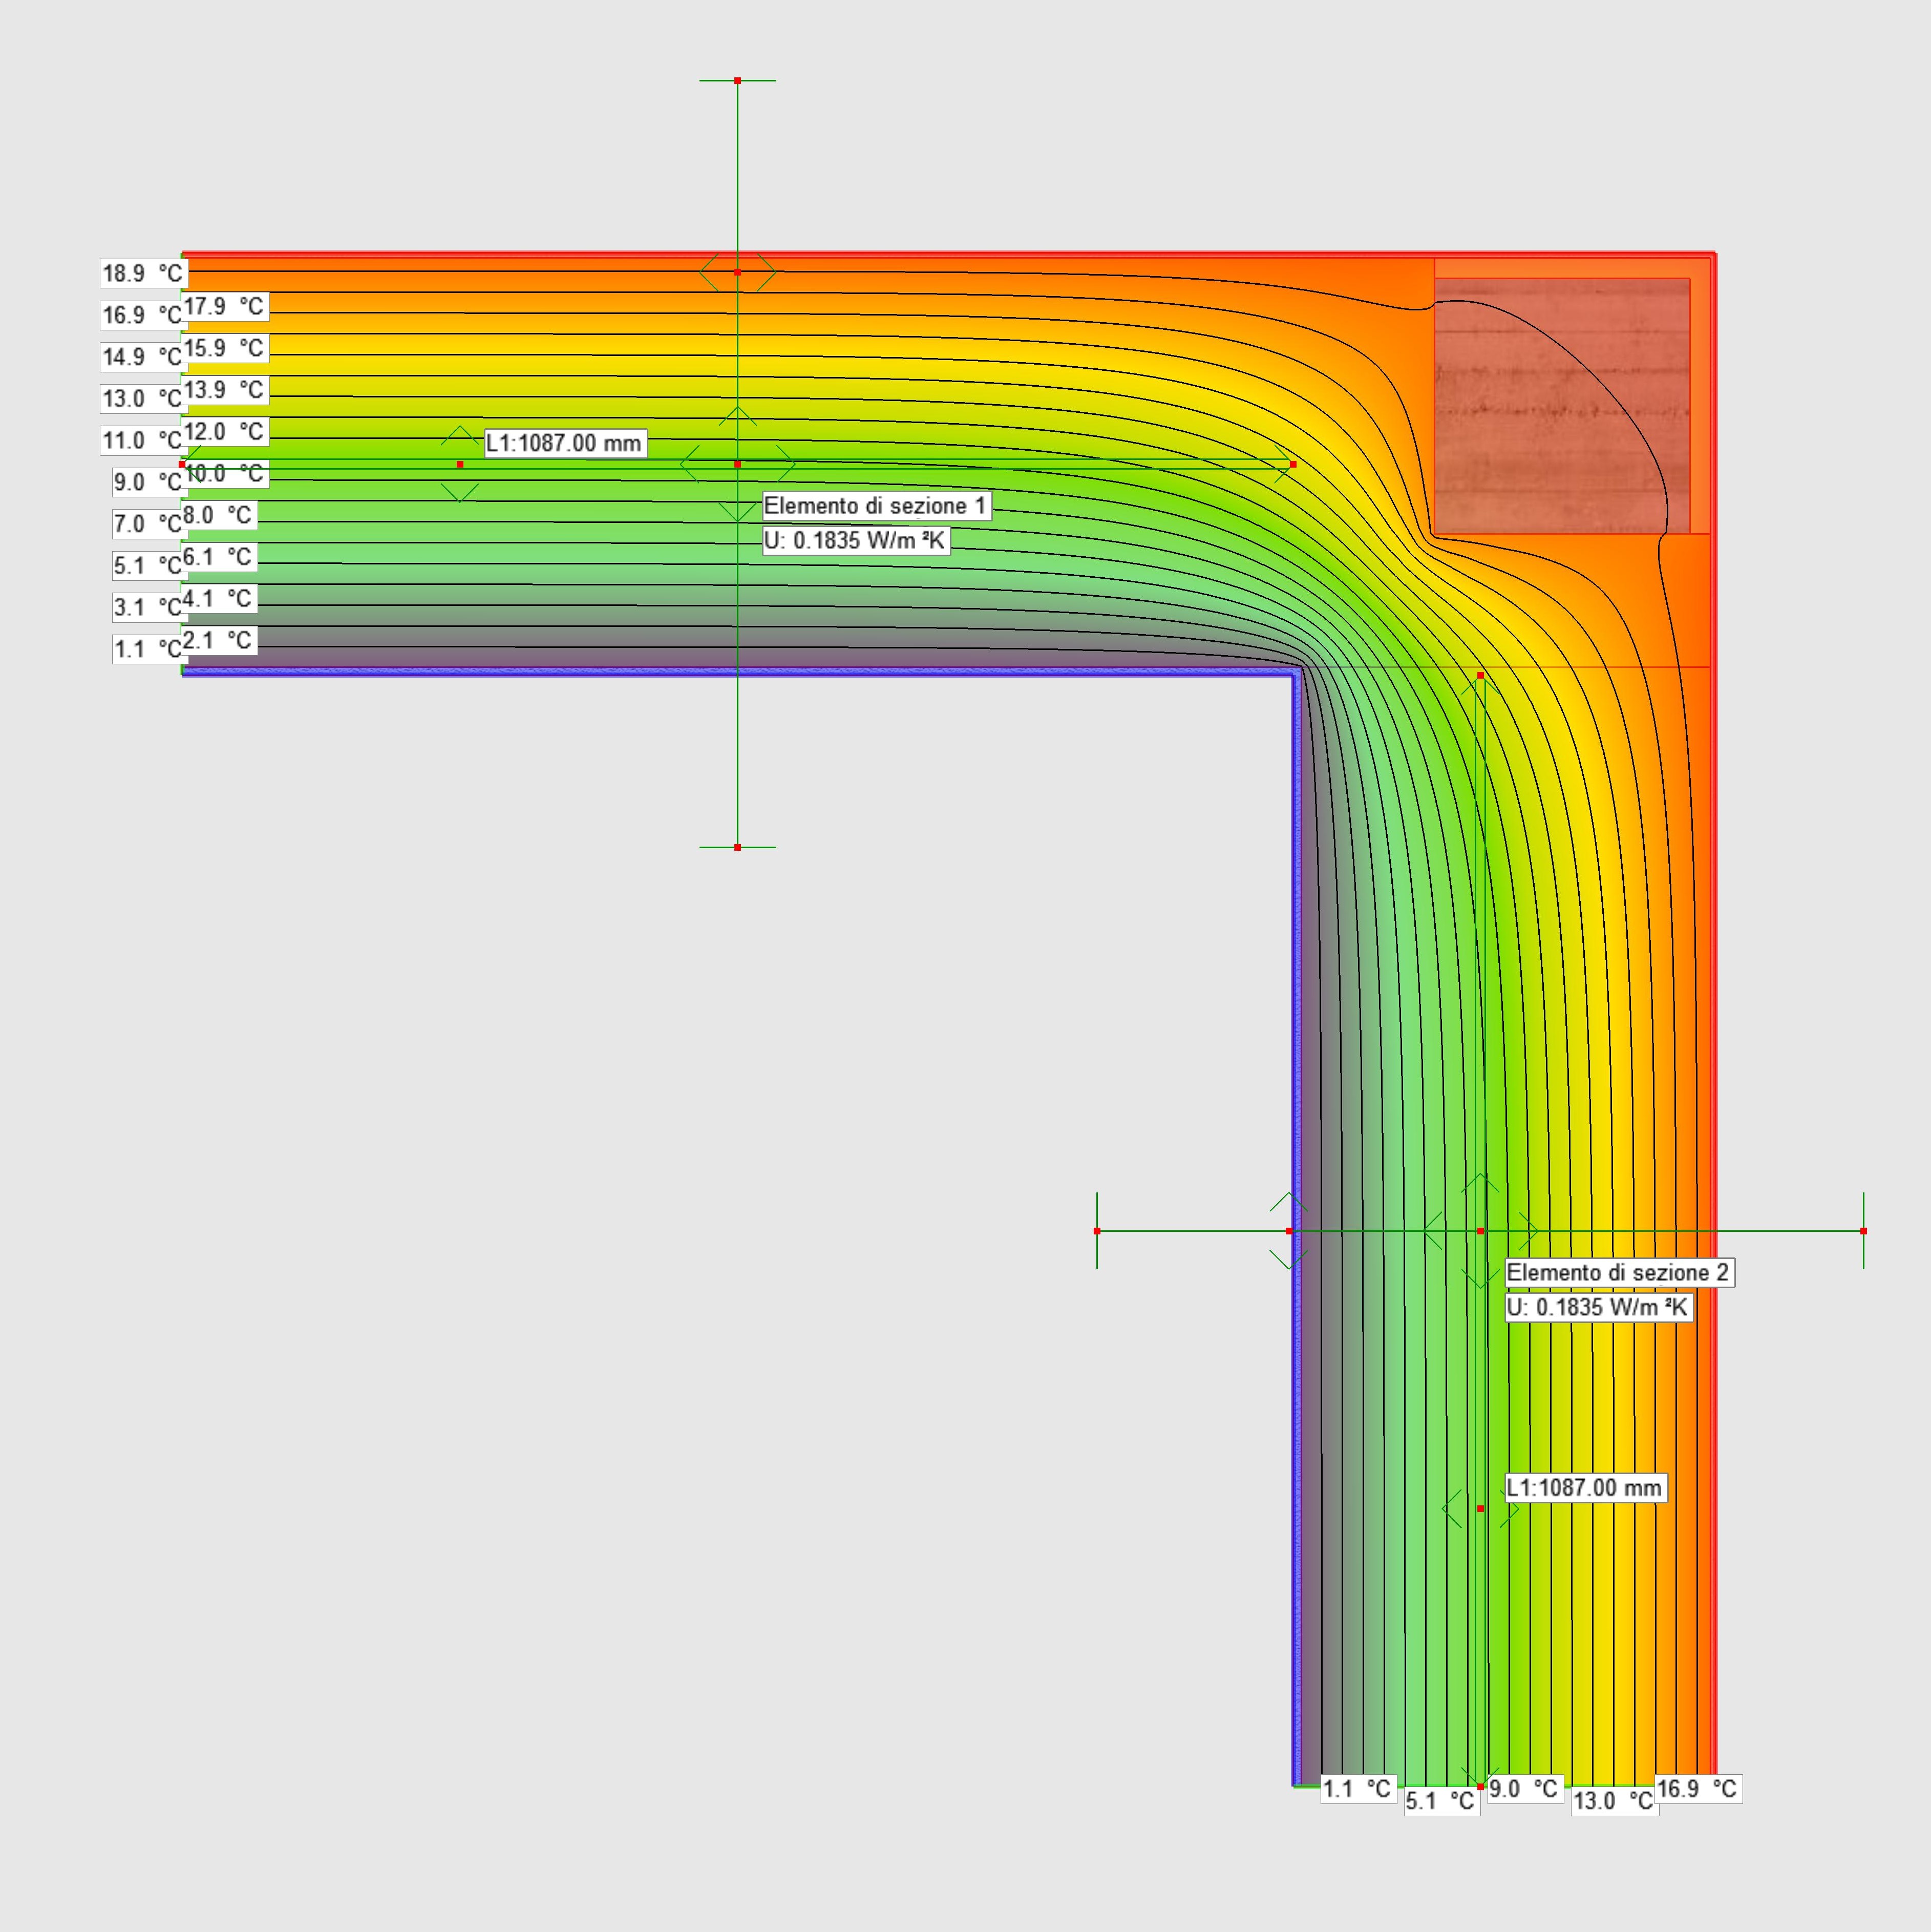
Task: Select the 4.1 °C isotherm label
Action: point(219,599)
